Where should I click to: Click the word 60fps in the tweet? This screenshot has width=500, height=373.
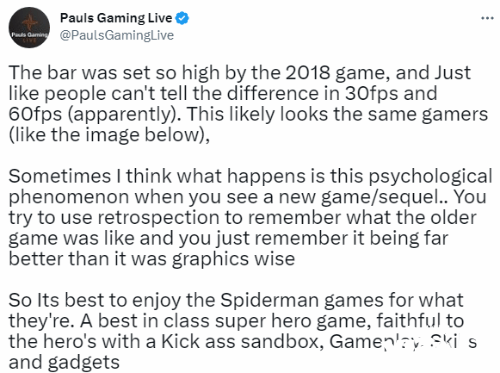click(x=35, y=115)
